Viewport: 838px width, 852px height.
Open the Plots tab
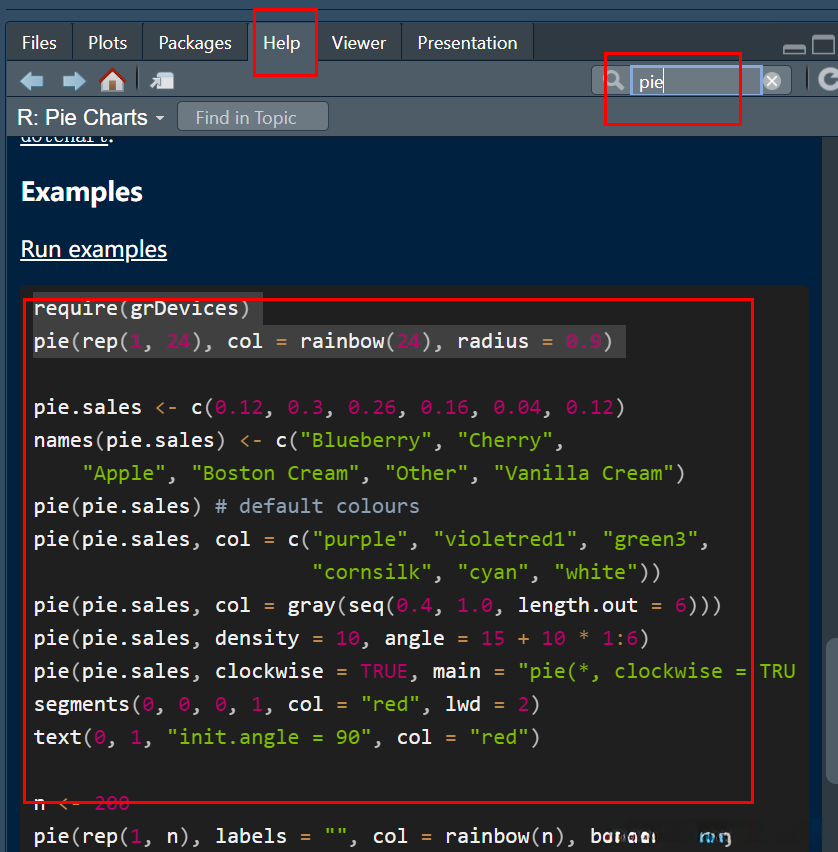107,43
